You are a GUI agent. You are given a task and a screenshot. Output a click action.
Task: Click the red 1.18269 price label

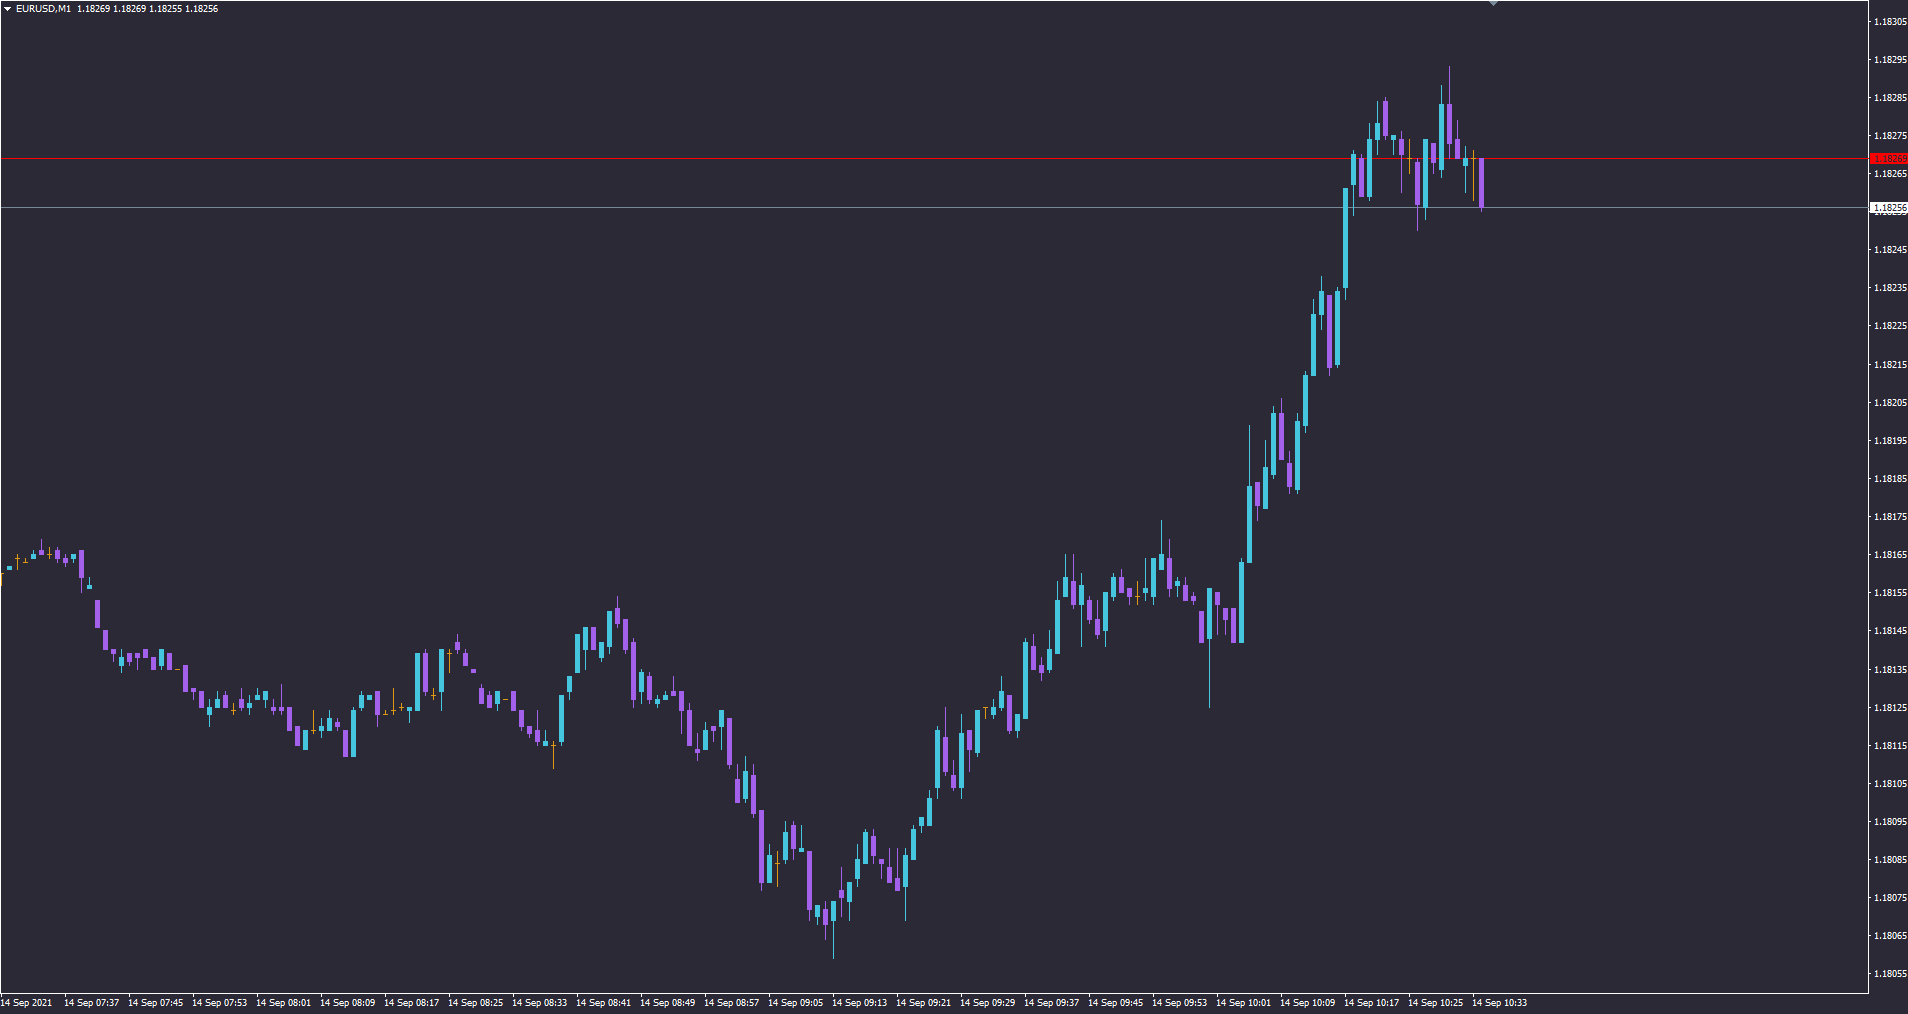point(1889,158)
